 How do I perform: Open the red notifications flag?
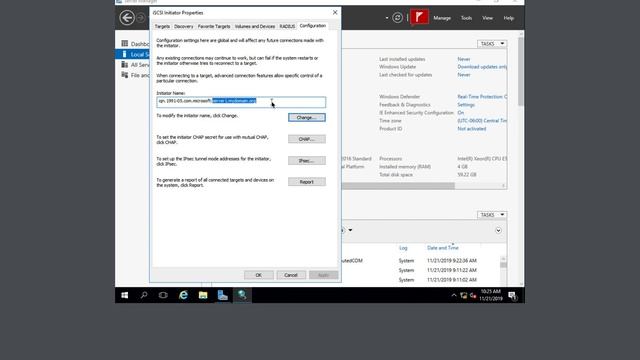[x=419, y=17]
